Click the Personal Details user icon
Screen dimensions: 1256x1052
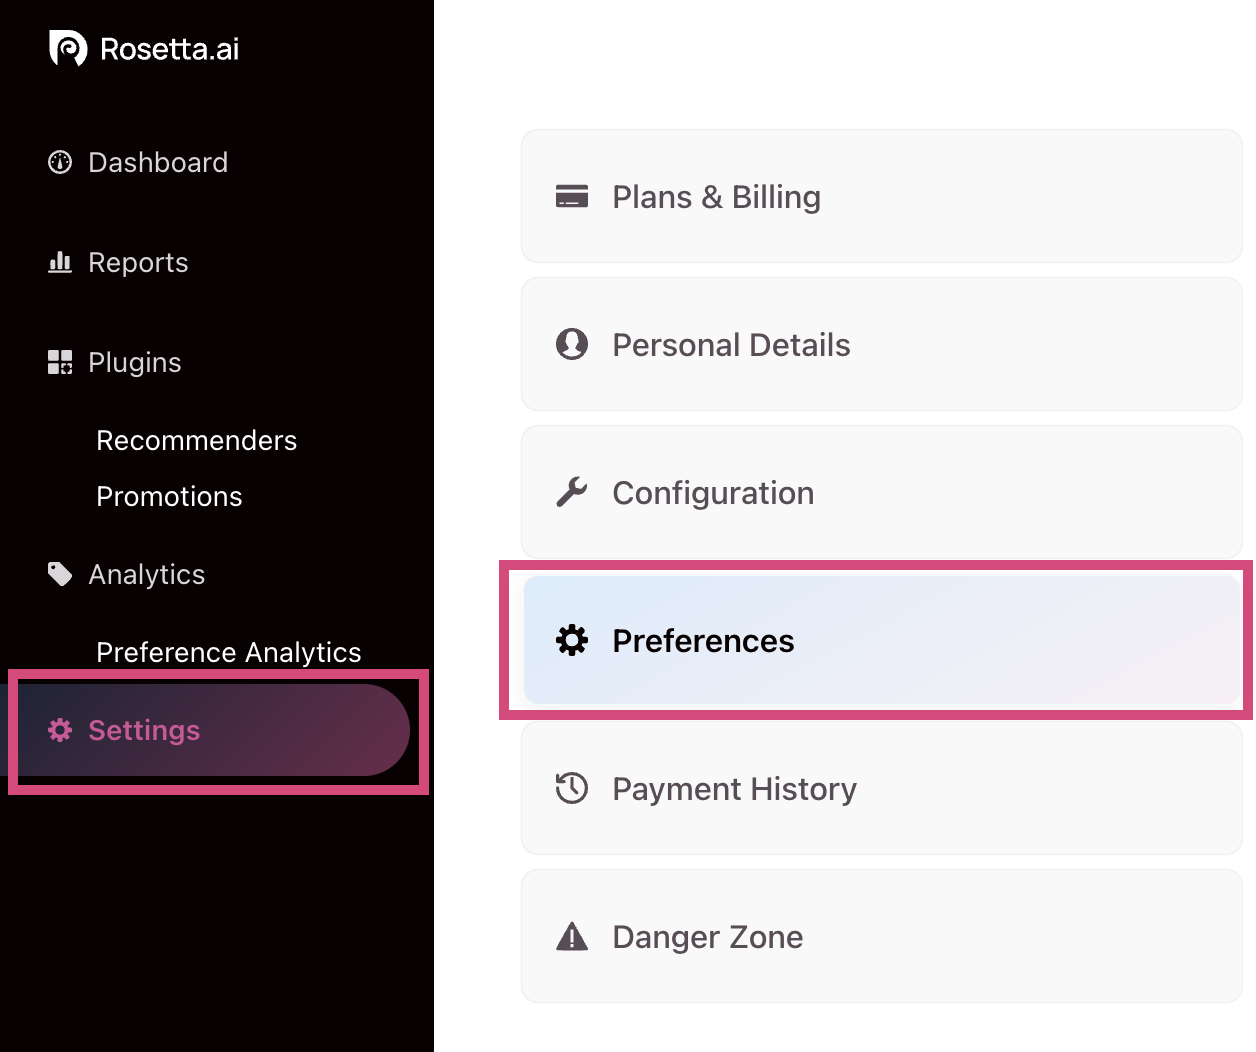coord(572,344)
